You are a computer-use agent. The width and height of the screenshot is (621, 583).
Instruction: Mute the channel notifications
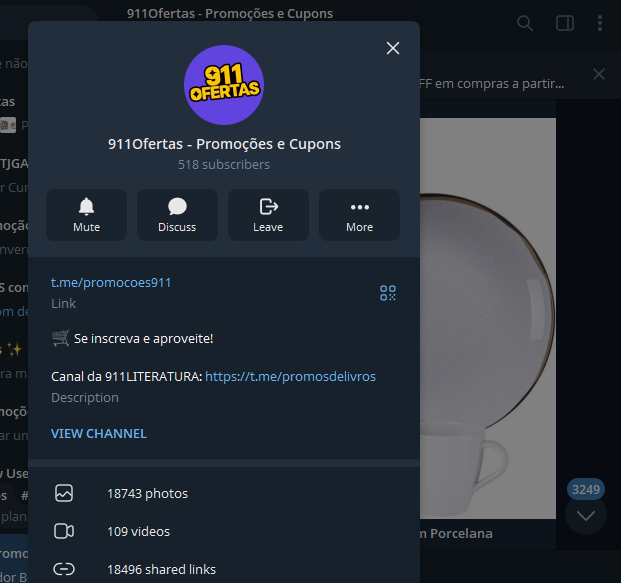pos(86,215)
